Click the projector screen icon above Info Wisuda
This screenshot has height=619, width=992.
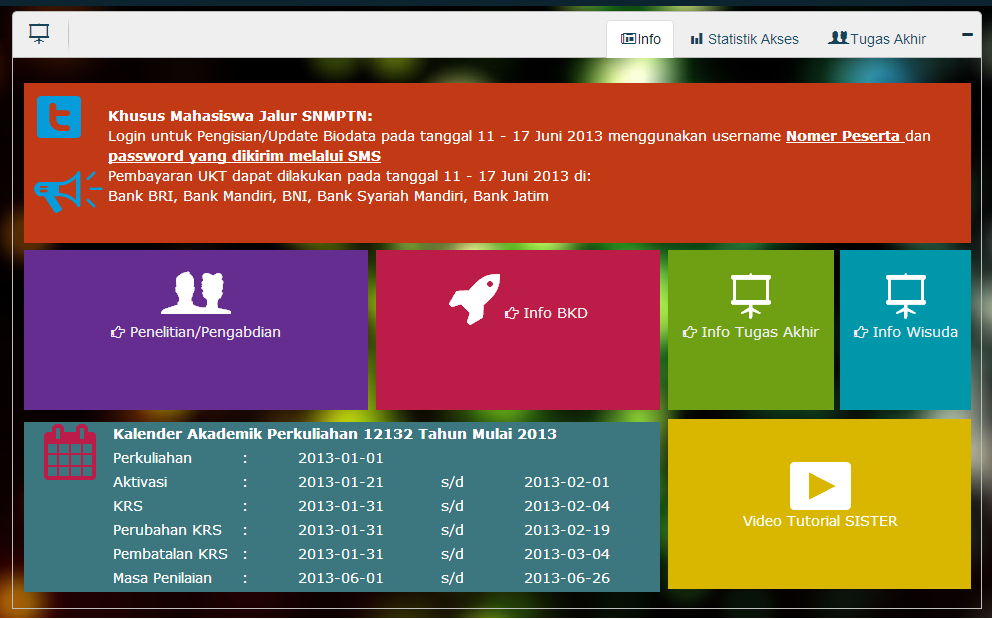(x=905, y=296)
